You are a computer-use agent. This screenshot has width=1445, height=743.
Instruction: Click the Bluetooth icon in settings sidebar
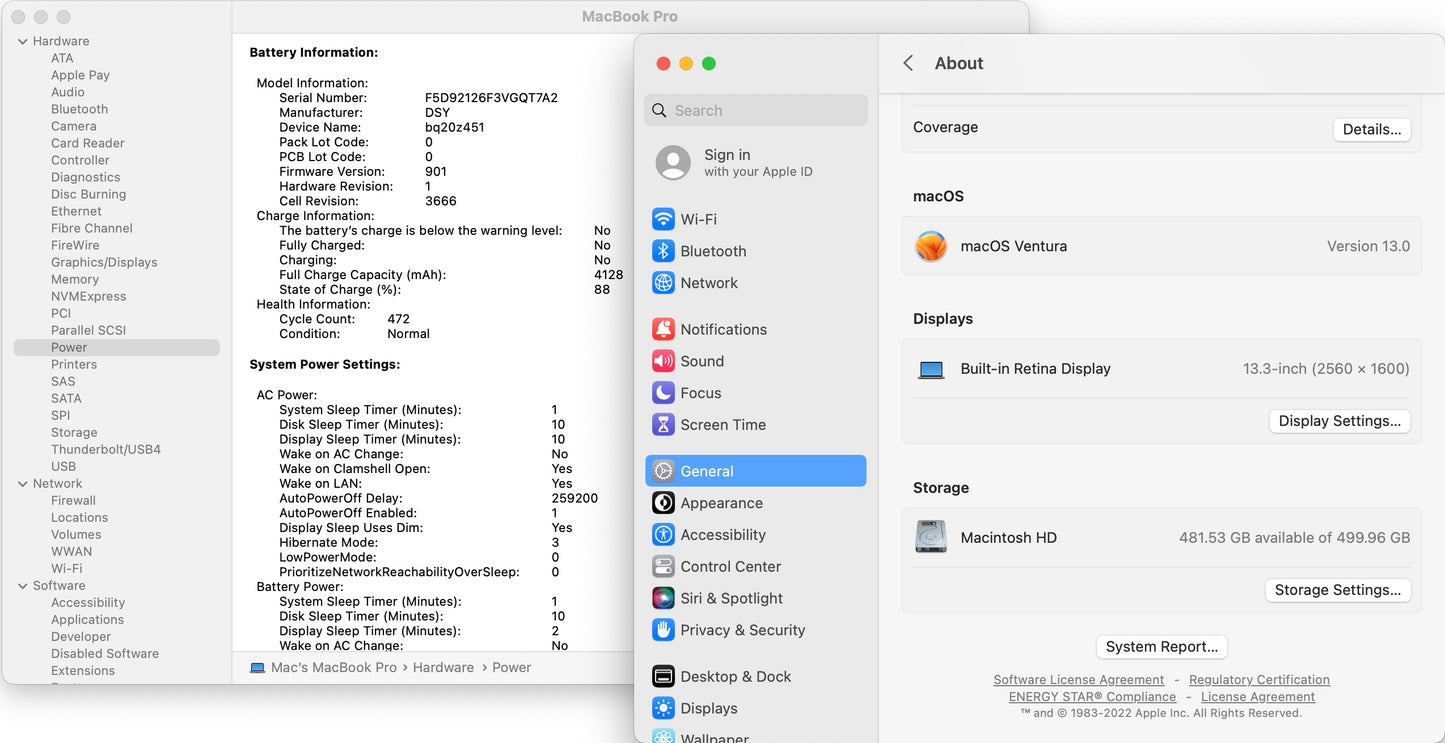point(663,251)
